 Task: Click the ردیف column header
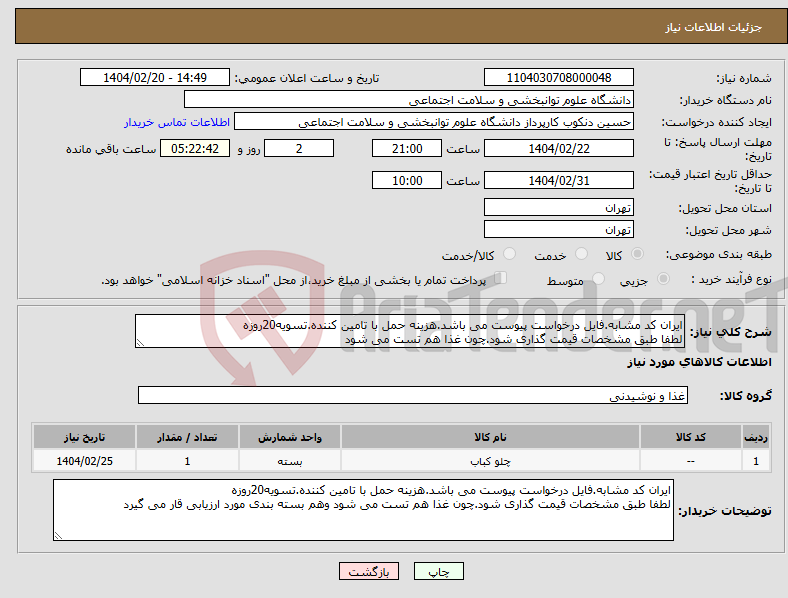756,437
